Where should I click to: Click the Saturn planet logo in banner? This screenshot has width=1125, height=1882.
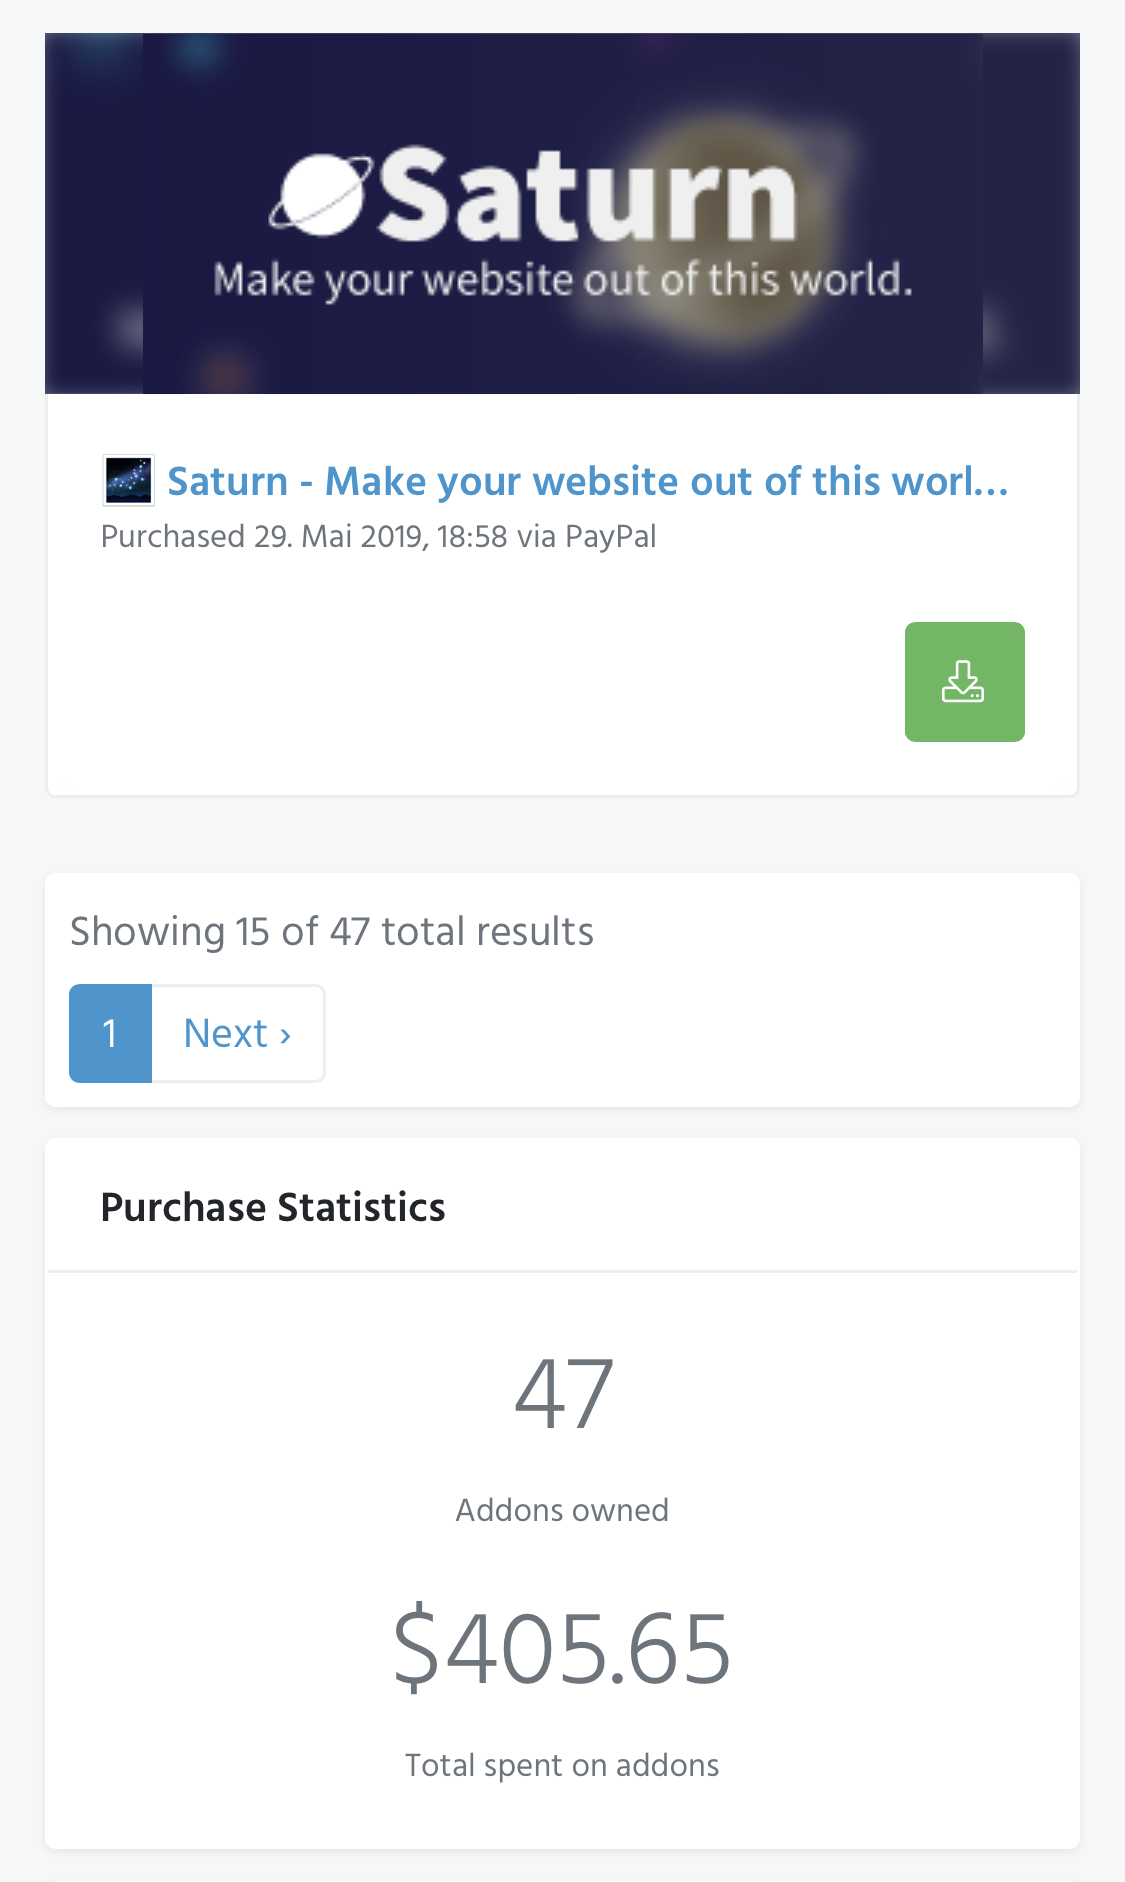tap(321, 196)
